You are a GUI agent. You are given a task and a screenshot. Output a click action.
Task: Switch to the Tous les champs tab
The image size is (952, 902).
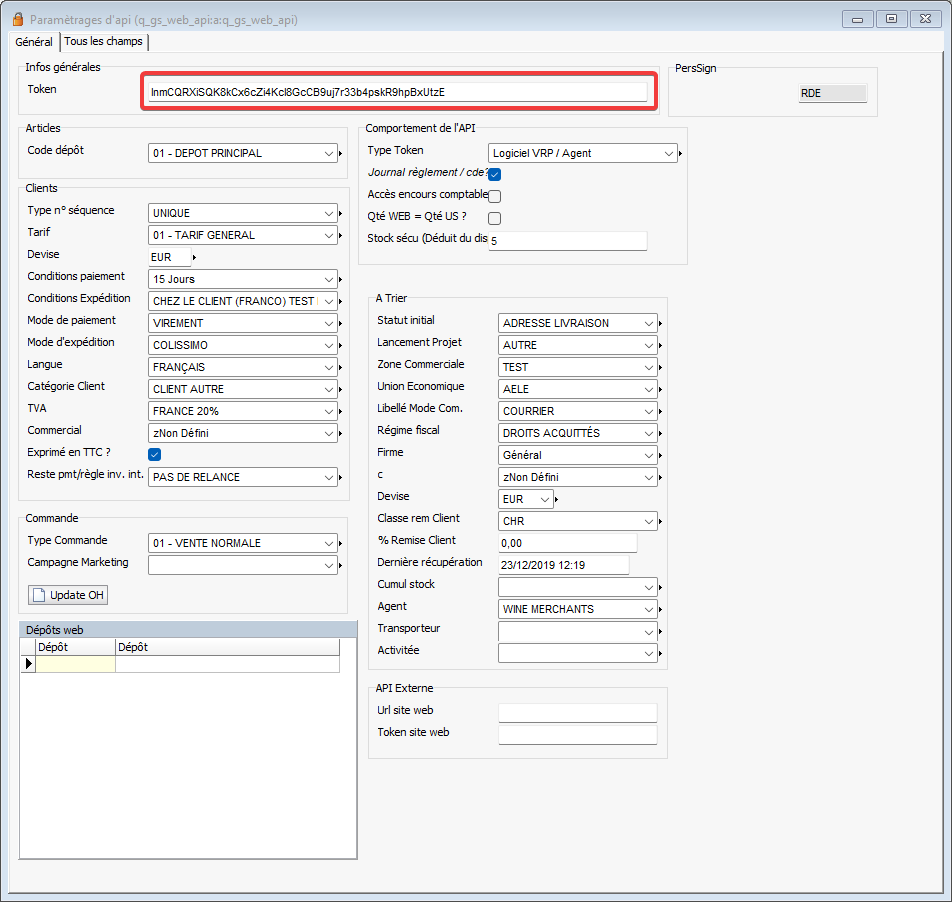point(104,42)
